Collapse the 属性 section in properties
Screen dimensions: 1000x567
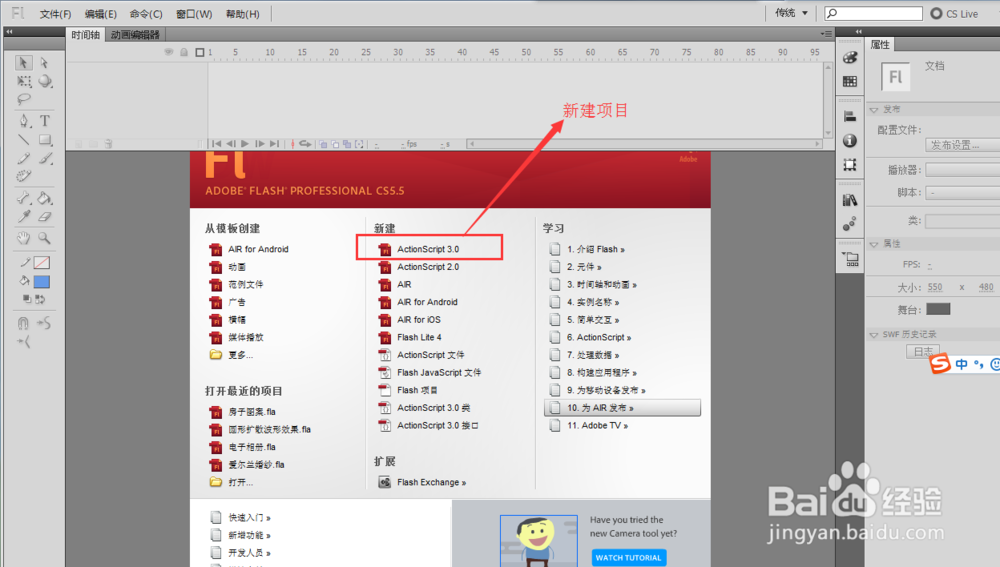[874, 244]
